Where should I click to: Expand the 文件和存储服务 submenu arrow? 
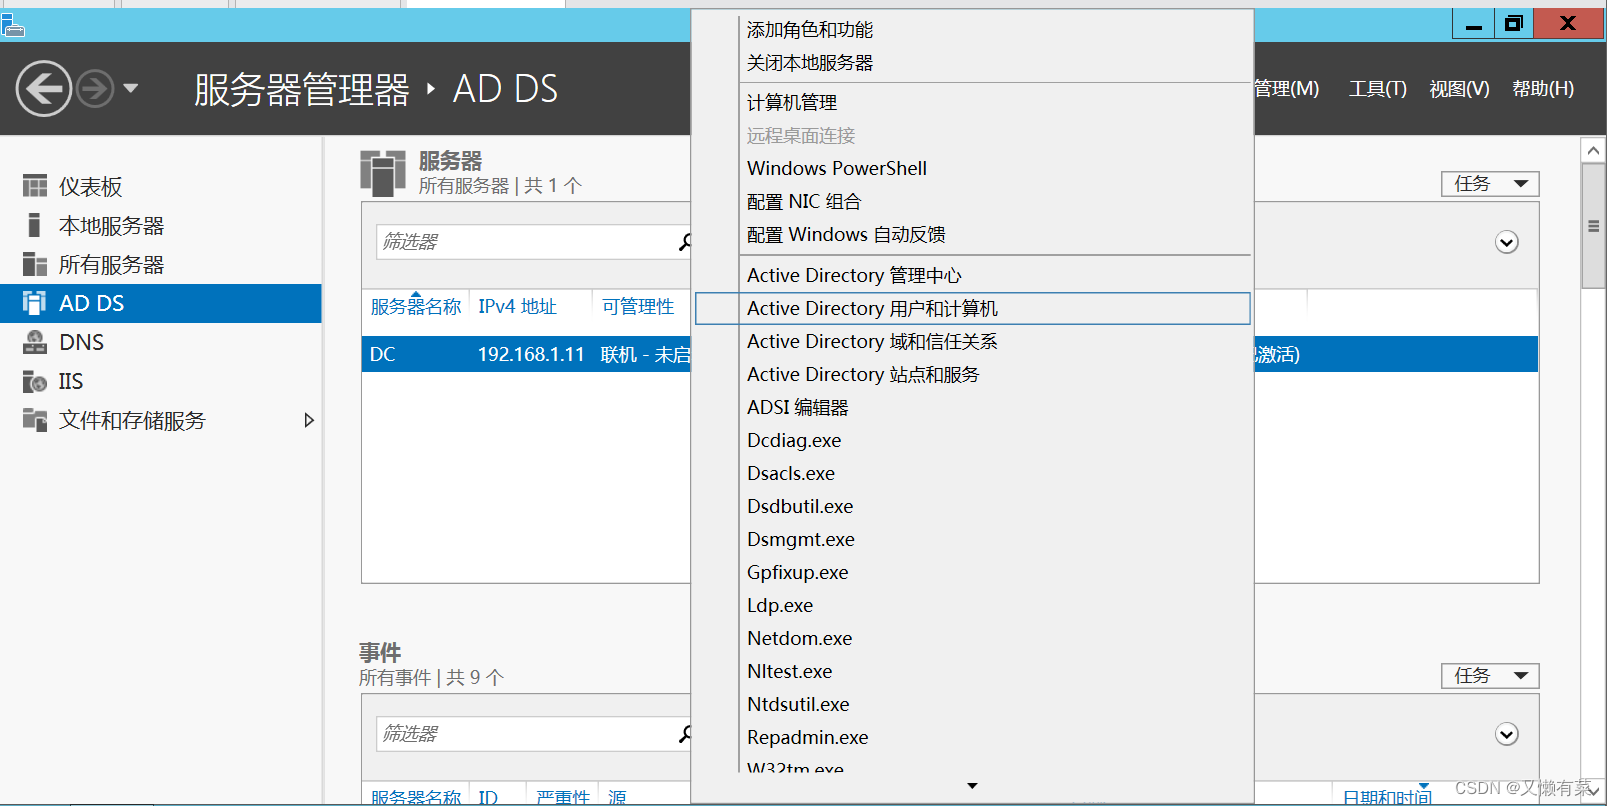click(x=309, y=420)
